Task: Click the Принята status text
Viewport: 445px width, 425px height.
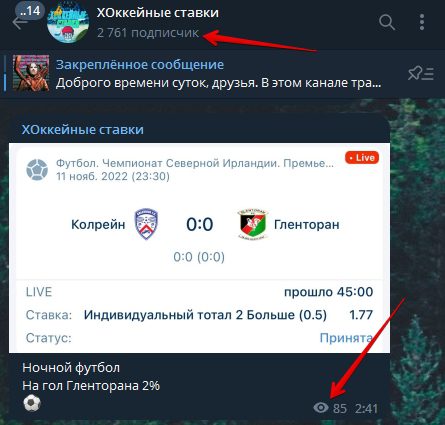Action: pyautogui.click(x=346, y=338)
